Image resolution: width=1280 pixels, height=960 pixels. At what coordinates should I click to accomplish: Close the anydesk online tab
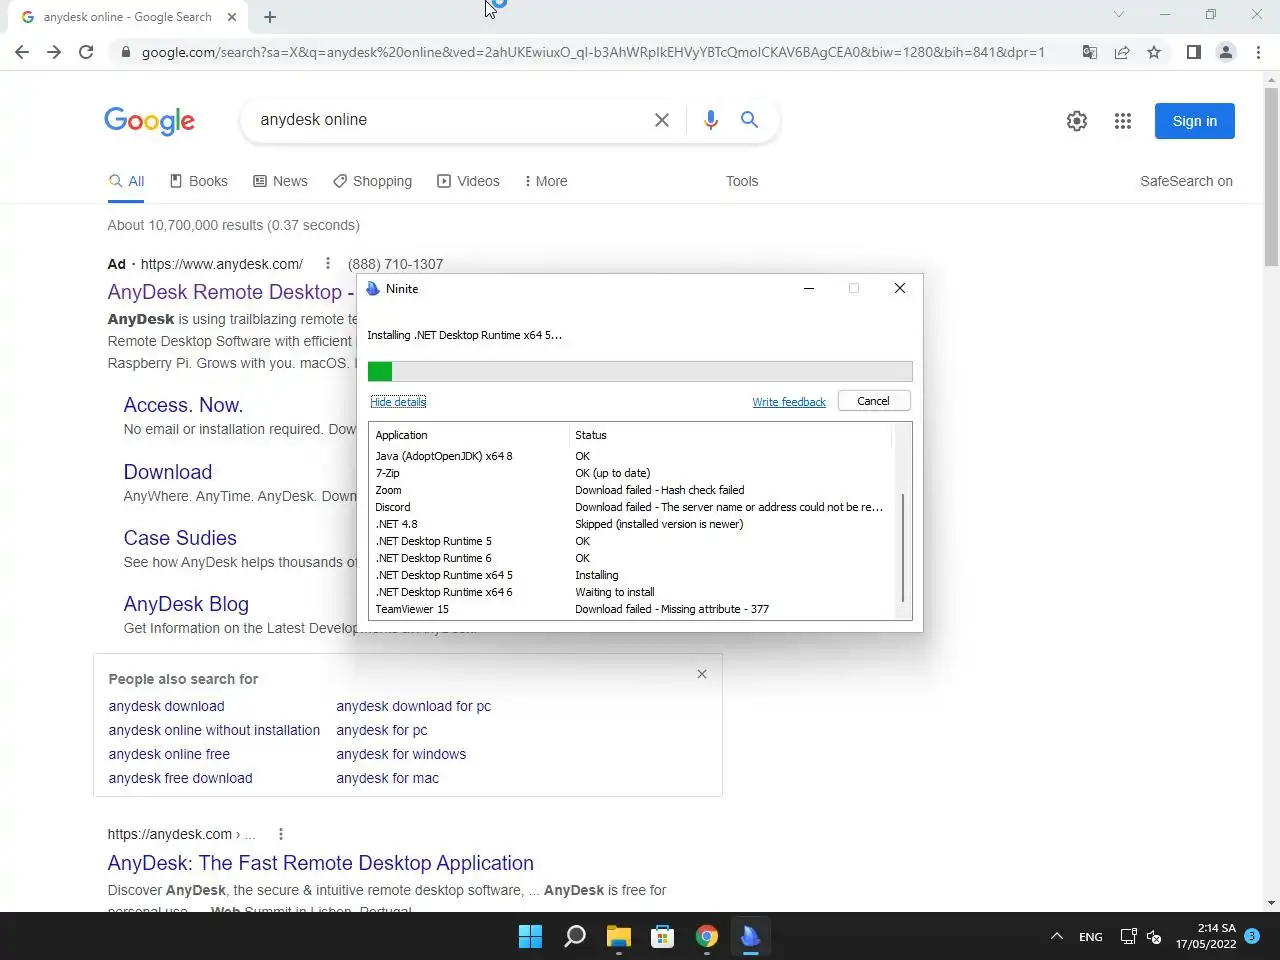(x=232, y=17)
